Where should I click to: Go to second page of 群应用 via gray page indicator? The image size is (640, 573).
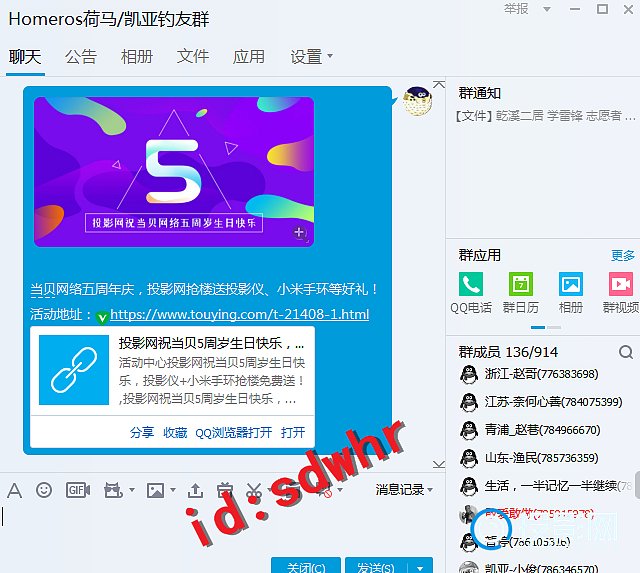[x=554, y=327]
